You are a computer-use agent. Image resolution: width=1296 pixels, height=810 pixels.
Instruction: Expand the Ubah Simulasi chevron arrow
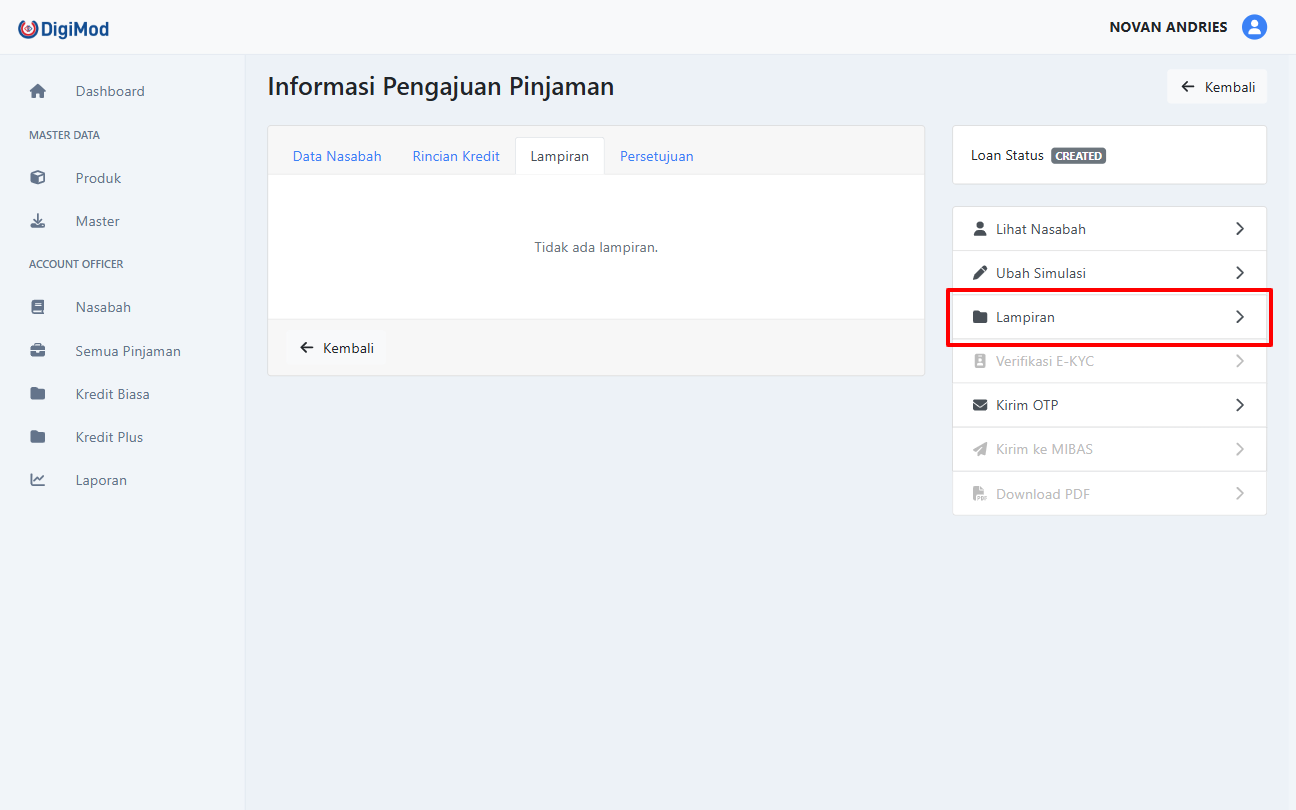coord(1240,273)
